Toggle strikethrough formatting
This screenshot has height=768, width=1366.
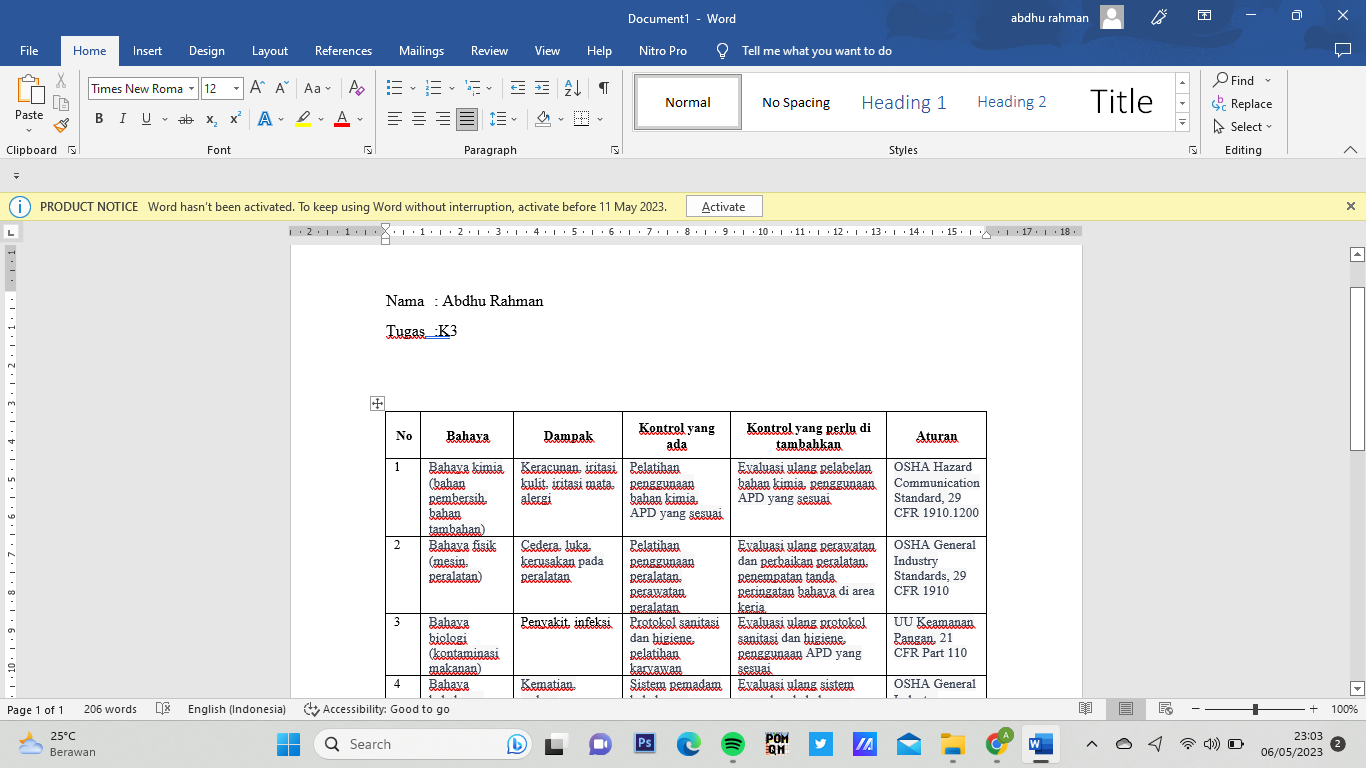click(186, 119)
